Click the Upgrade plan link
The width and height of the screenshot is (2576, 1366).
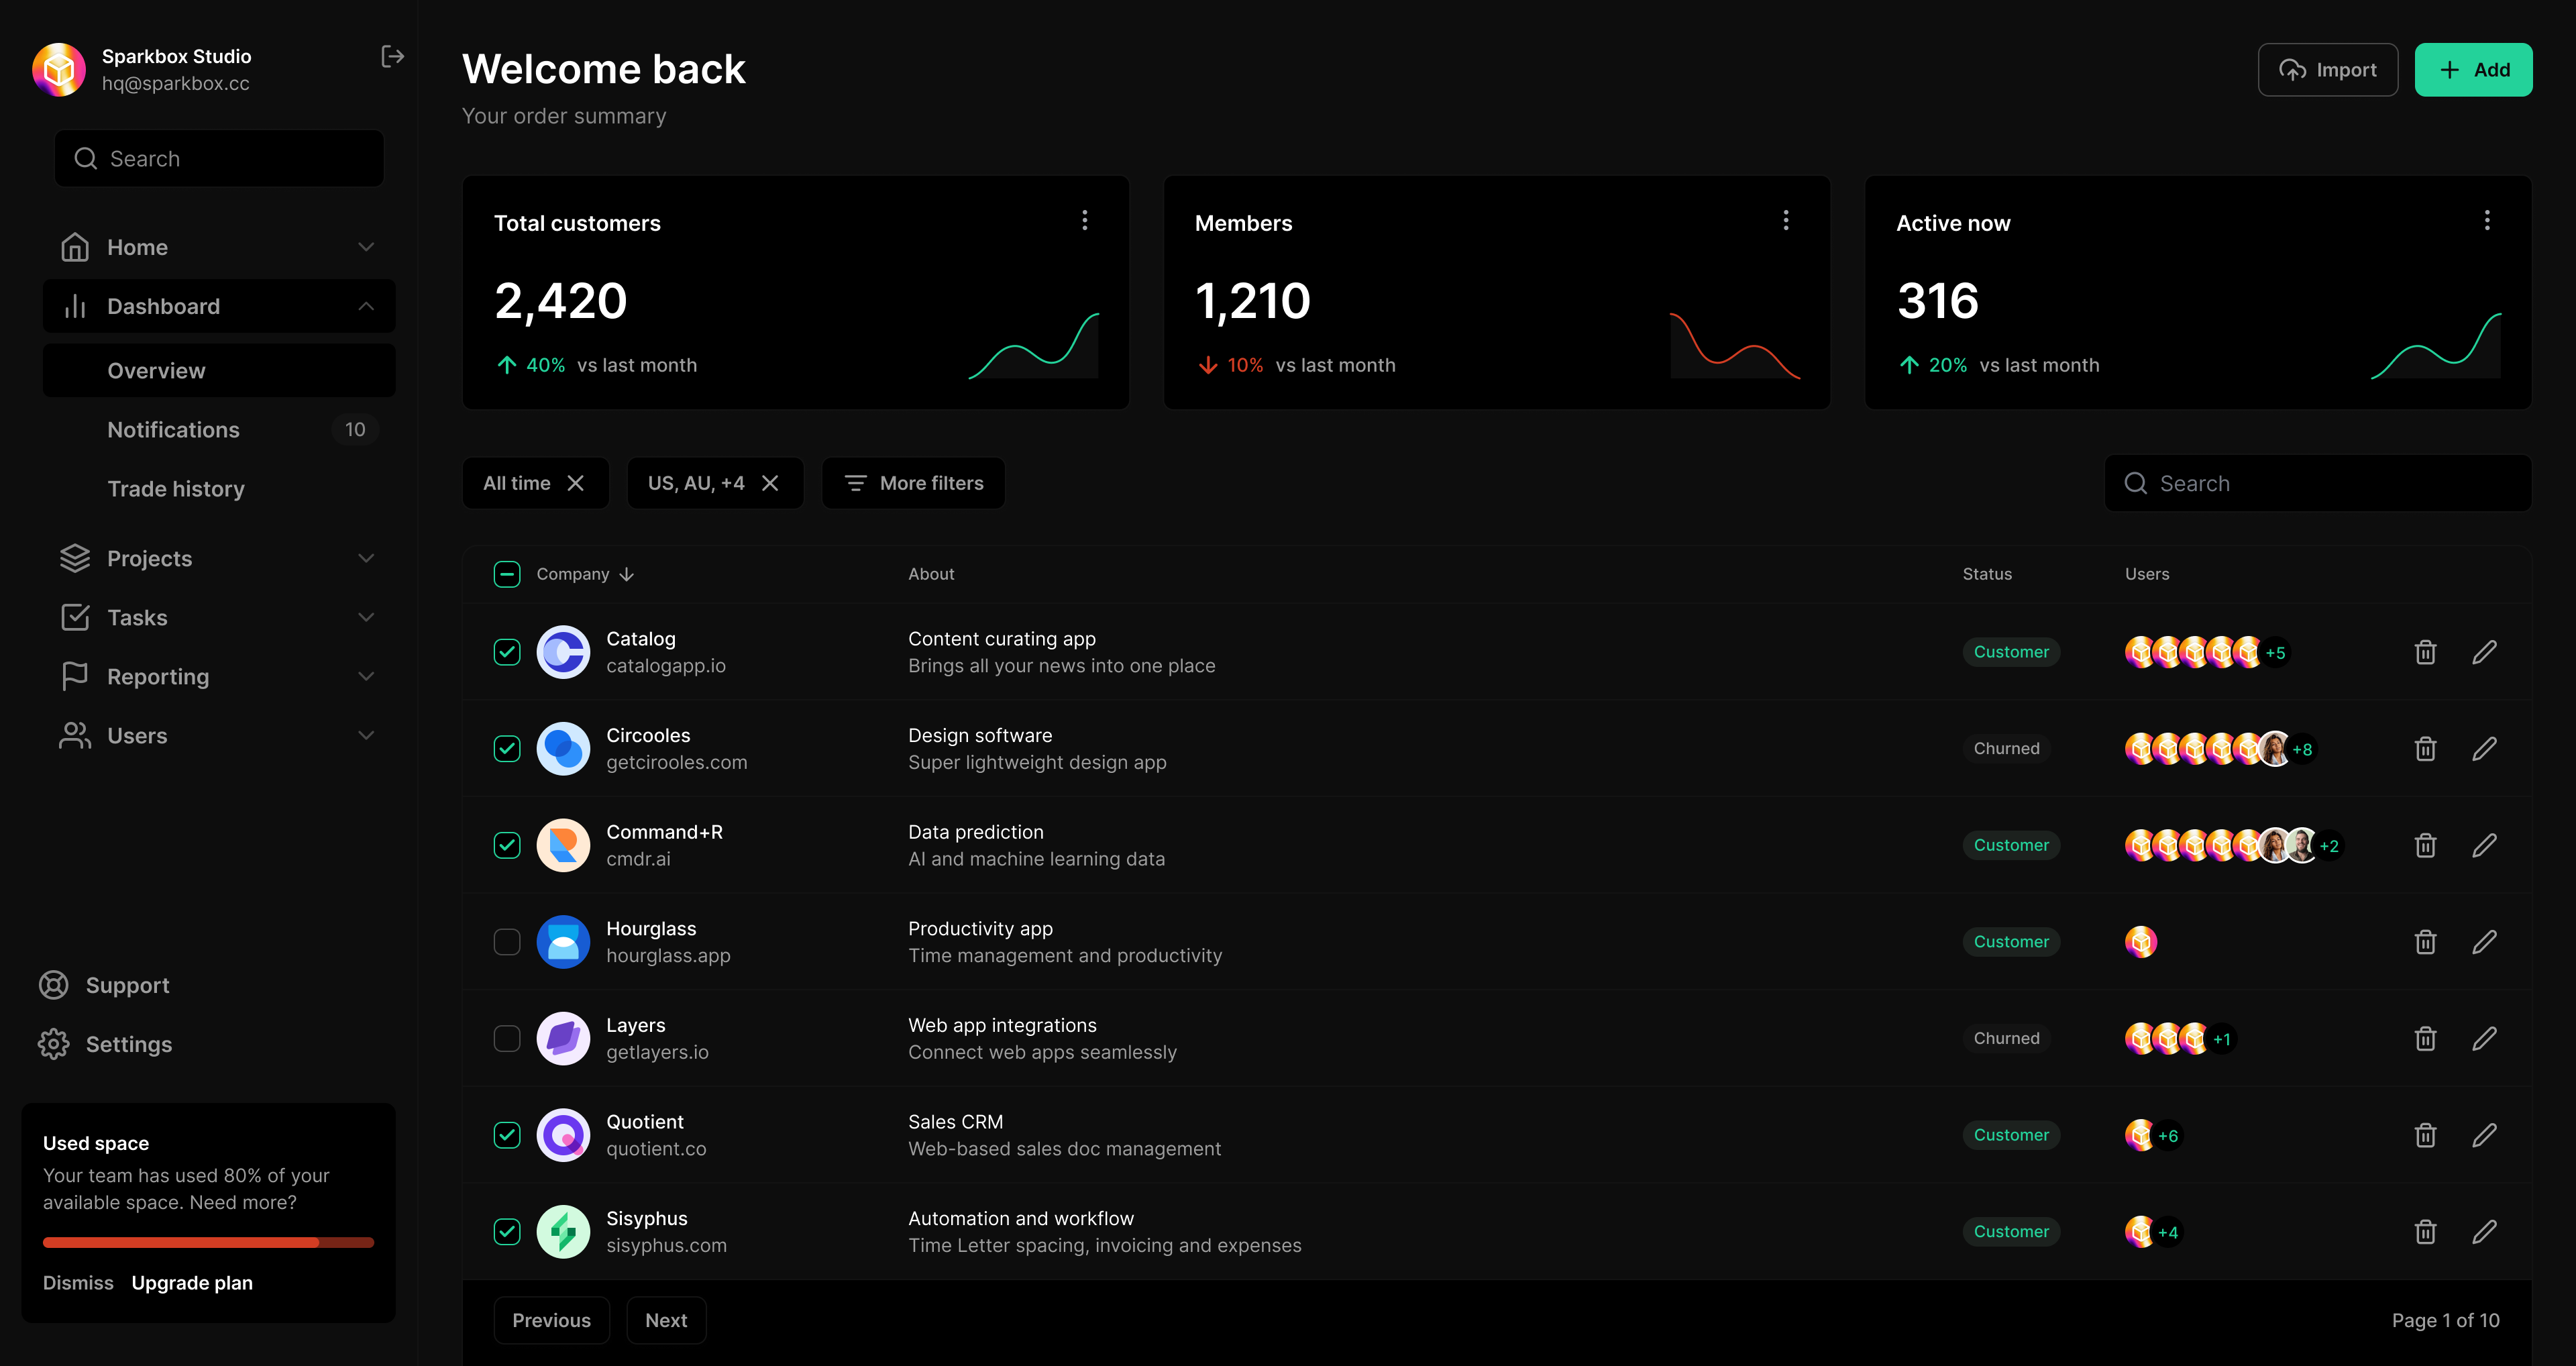(x=192, y=1282)
